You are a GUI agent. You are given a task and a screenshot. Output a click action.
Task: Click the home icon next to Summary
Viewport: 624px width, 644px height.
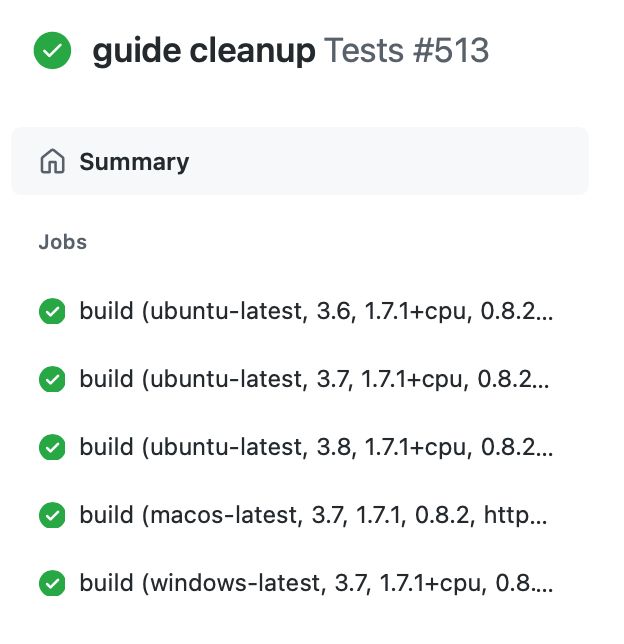53,161
